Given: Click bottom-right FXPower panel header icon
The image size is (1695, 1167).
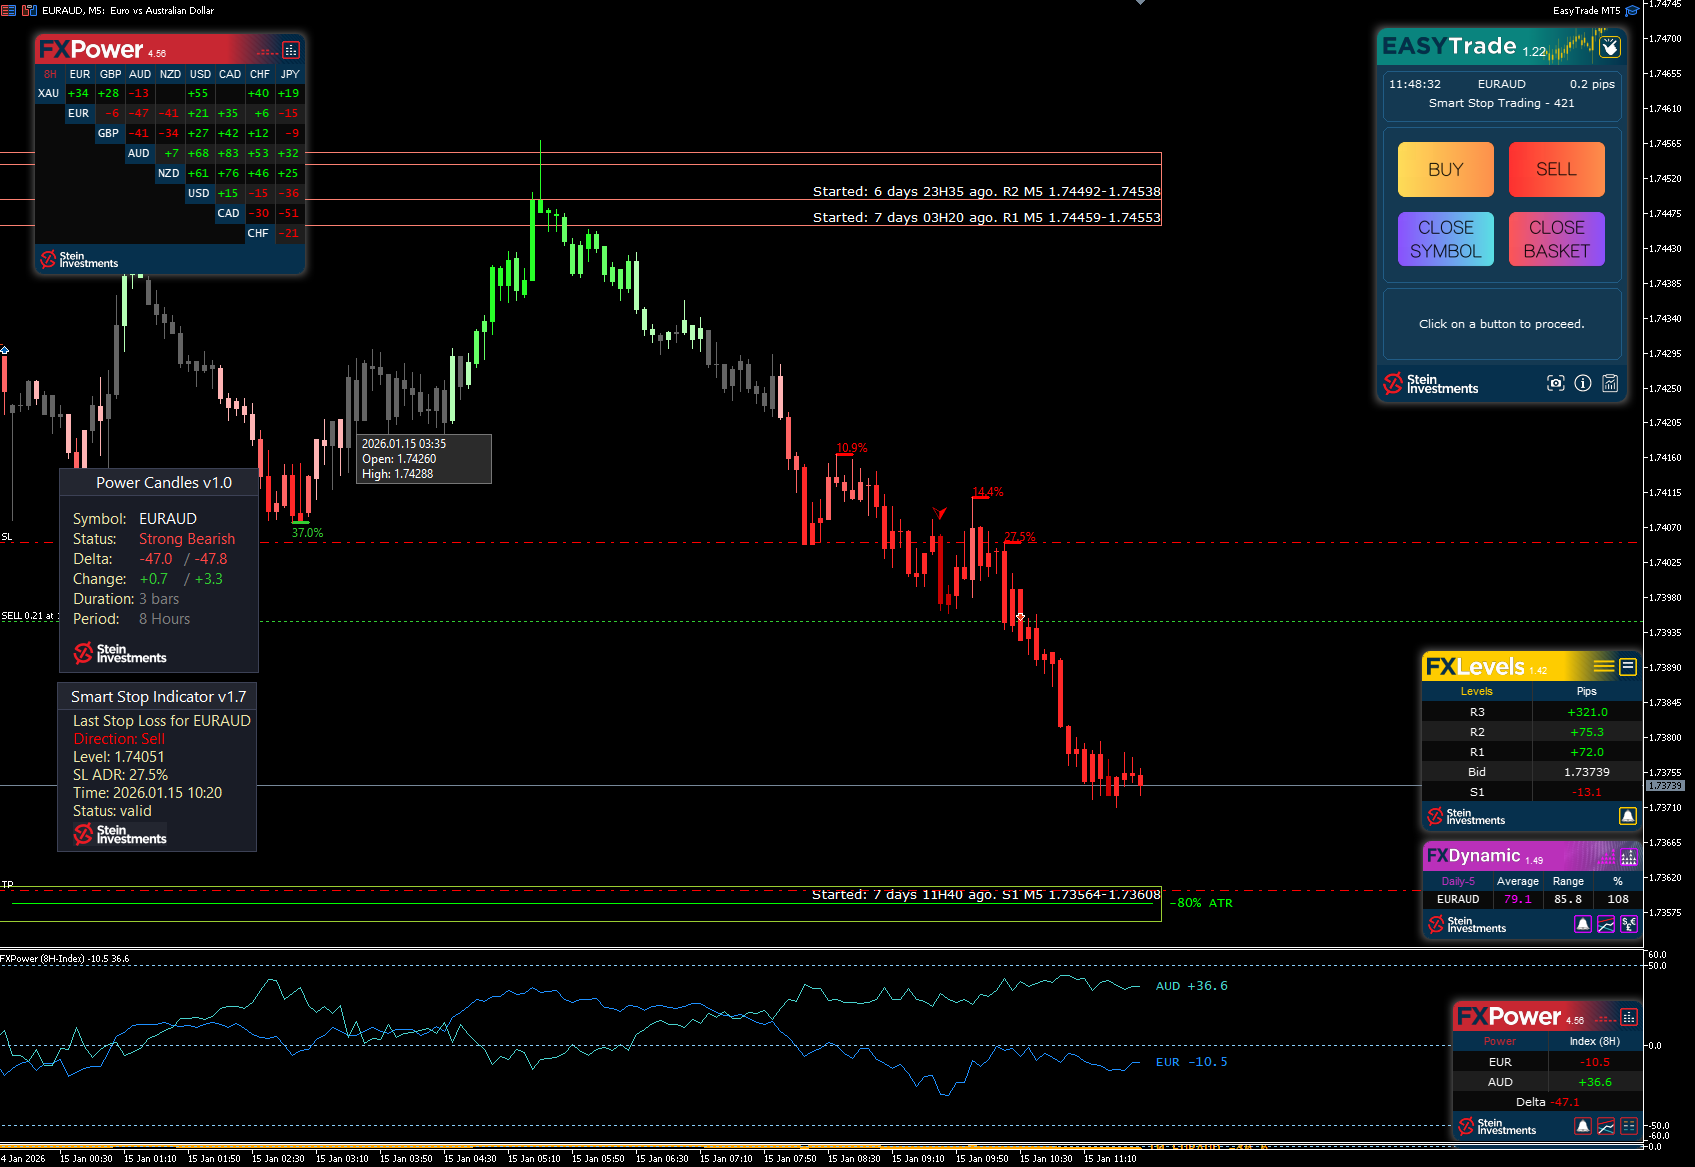Looking at the screenshot, I should [x=1628, y=1017].
